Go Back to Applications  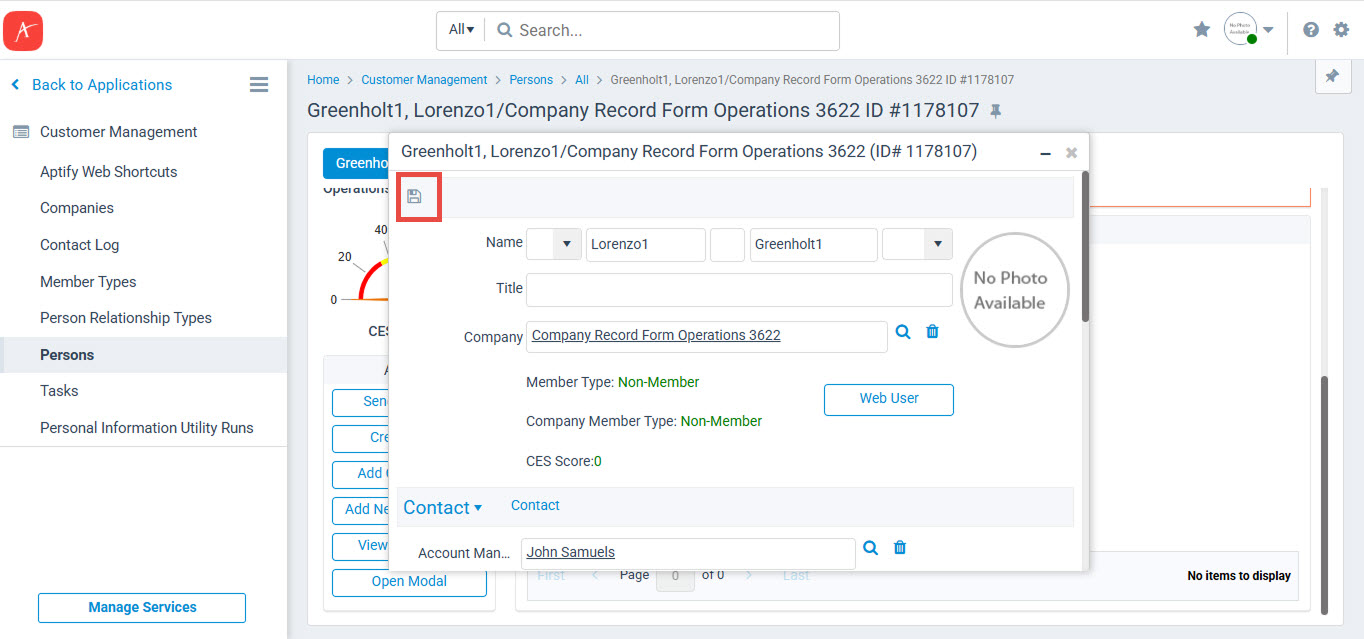click(x=91, y=85)
